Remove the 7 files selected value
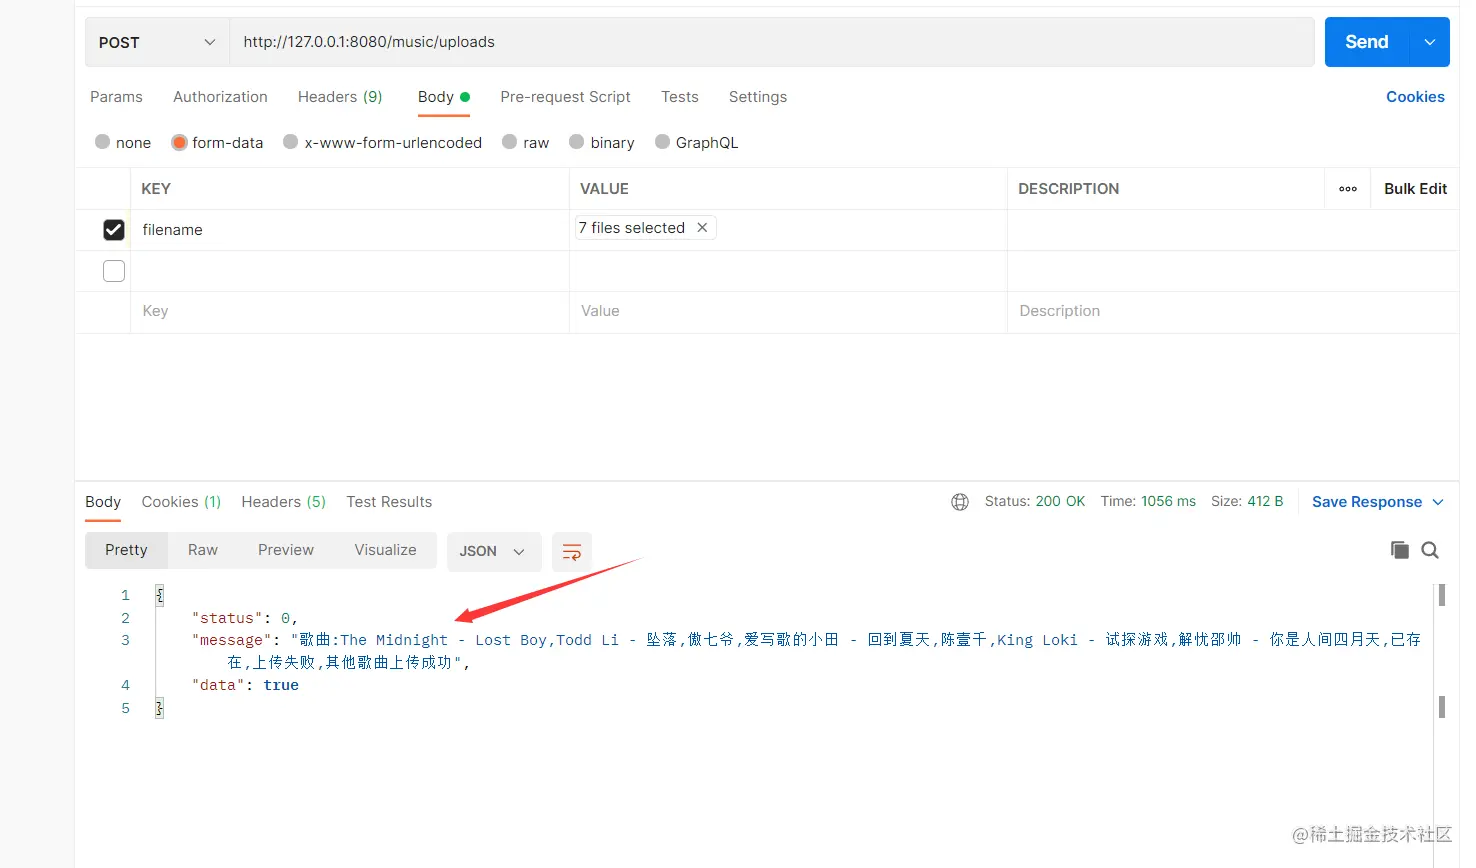 (x=702, y=228)
